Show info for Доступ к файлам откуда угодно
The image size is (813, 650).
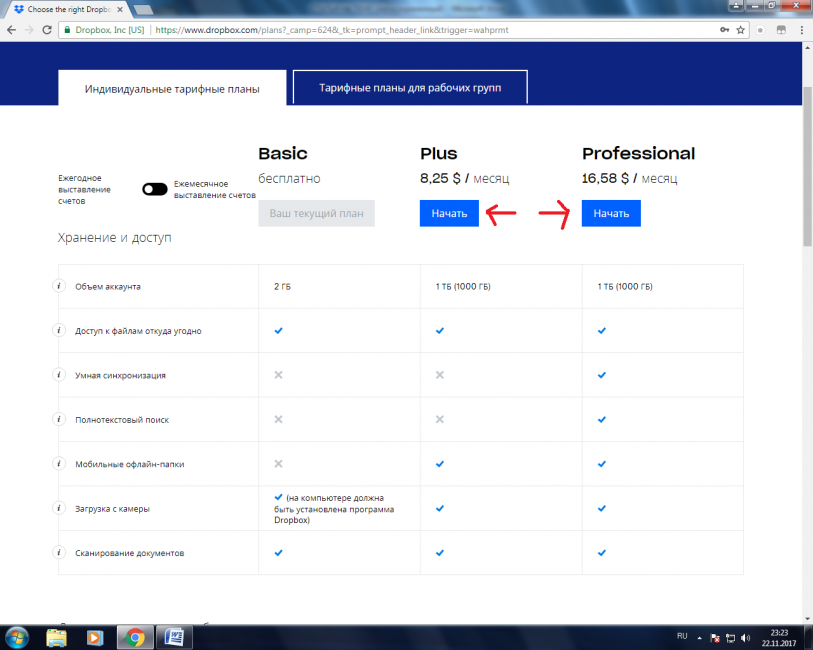(x=59, y=330)
